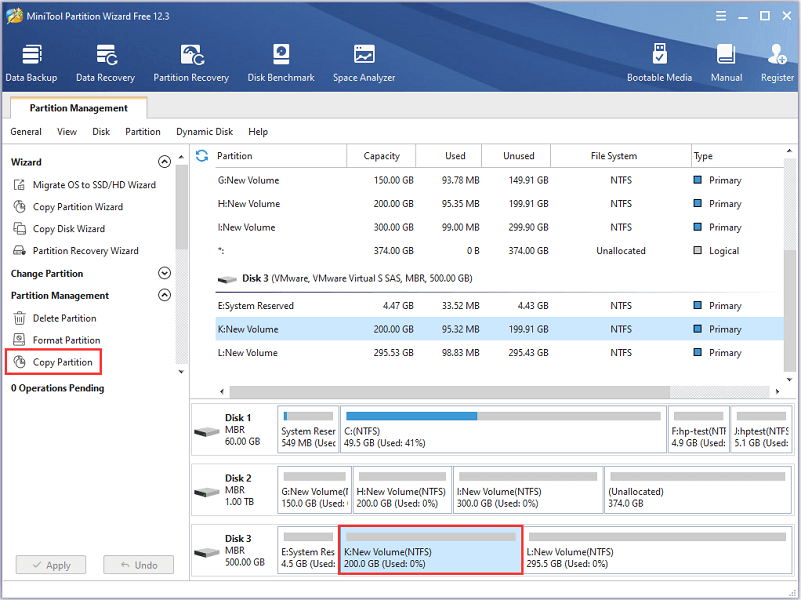Viewport: 801px width, 600px height.
Task: Select C:(NTFS) partition block on Disk 1
Action: [503, 429]
